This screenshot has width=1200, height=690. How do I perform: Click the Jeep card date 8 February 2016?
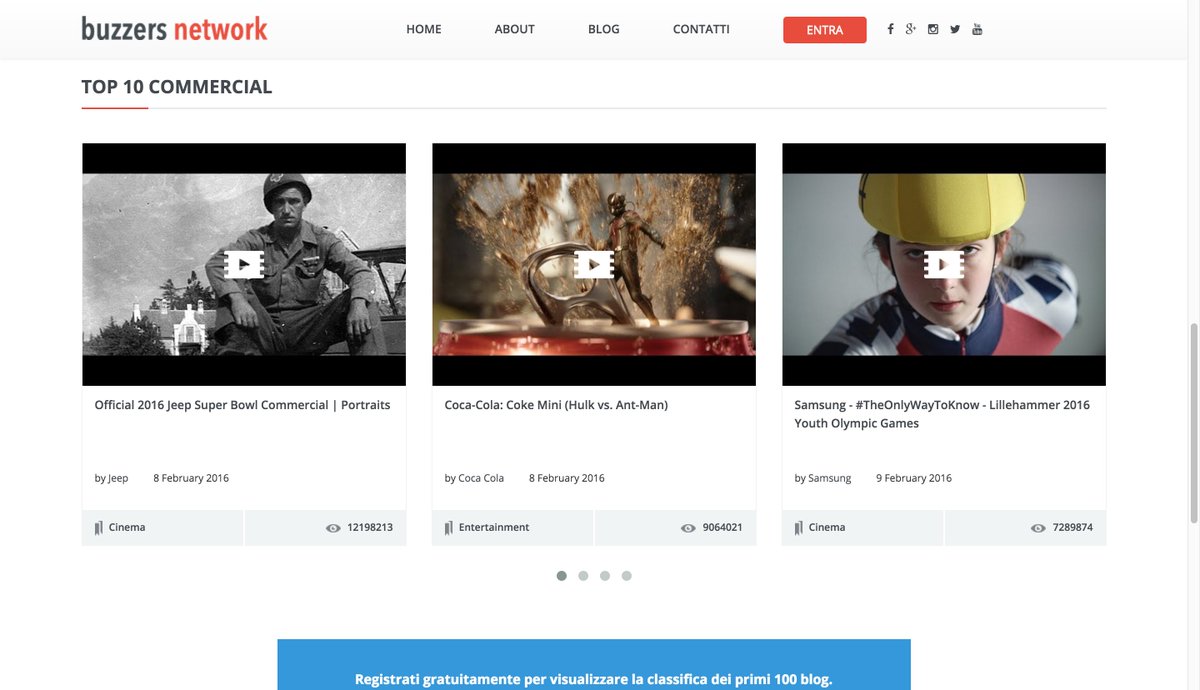191,478
